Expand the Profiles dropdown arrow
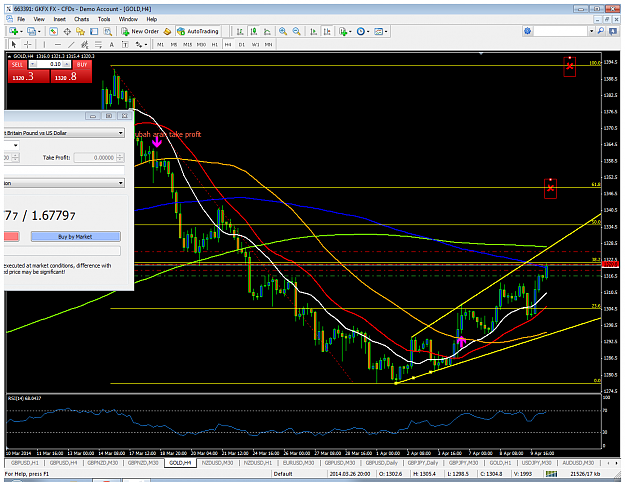 click(38, 31)
